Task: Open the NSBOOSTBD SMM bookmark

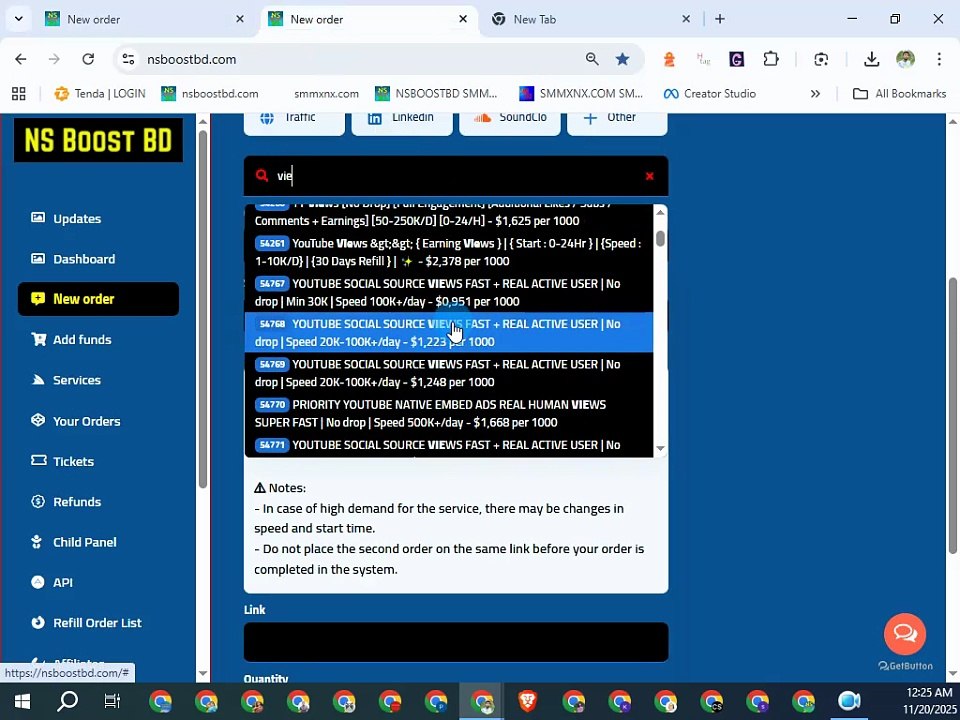Action: pyautogui.click(x=436, y=94)
